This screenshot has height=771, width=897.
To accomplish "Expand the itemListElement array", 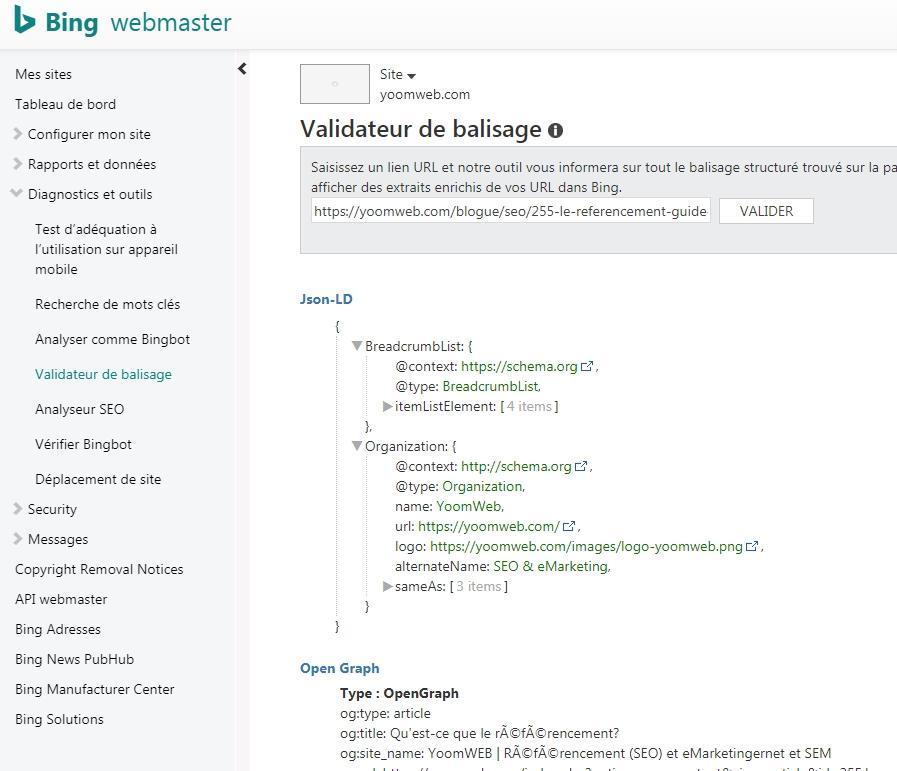I will (x=388, y=406).
